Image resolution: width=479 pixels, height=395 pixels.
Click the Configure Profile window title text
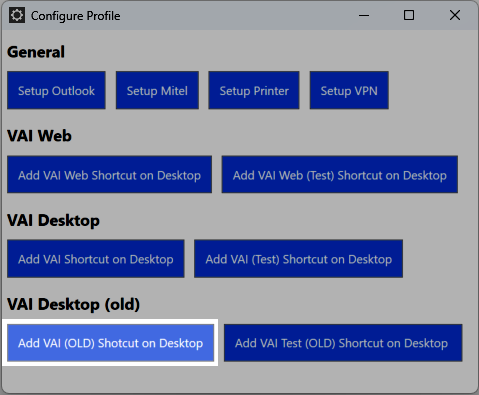pyautogui.click(x=76, y=16)
